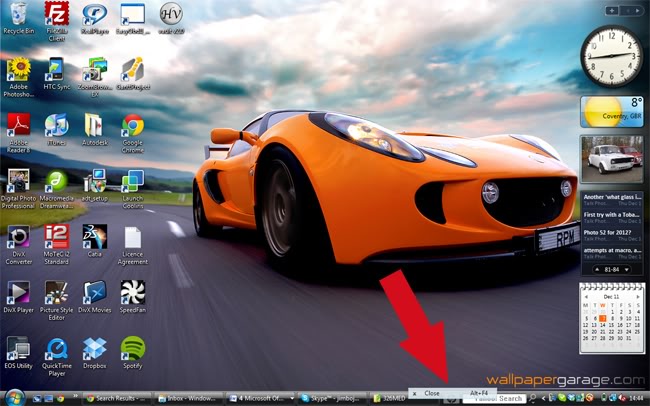Screen dimensions: 650x406
Task: Open the Inbox - Windows taskbar item
Action: point(188,398)
